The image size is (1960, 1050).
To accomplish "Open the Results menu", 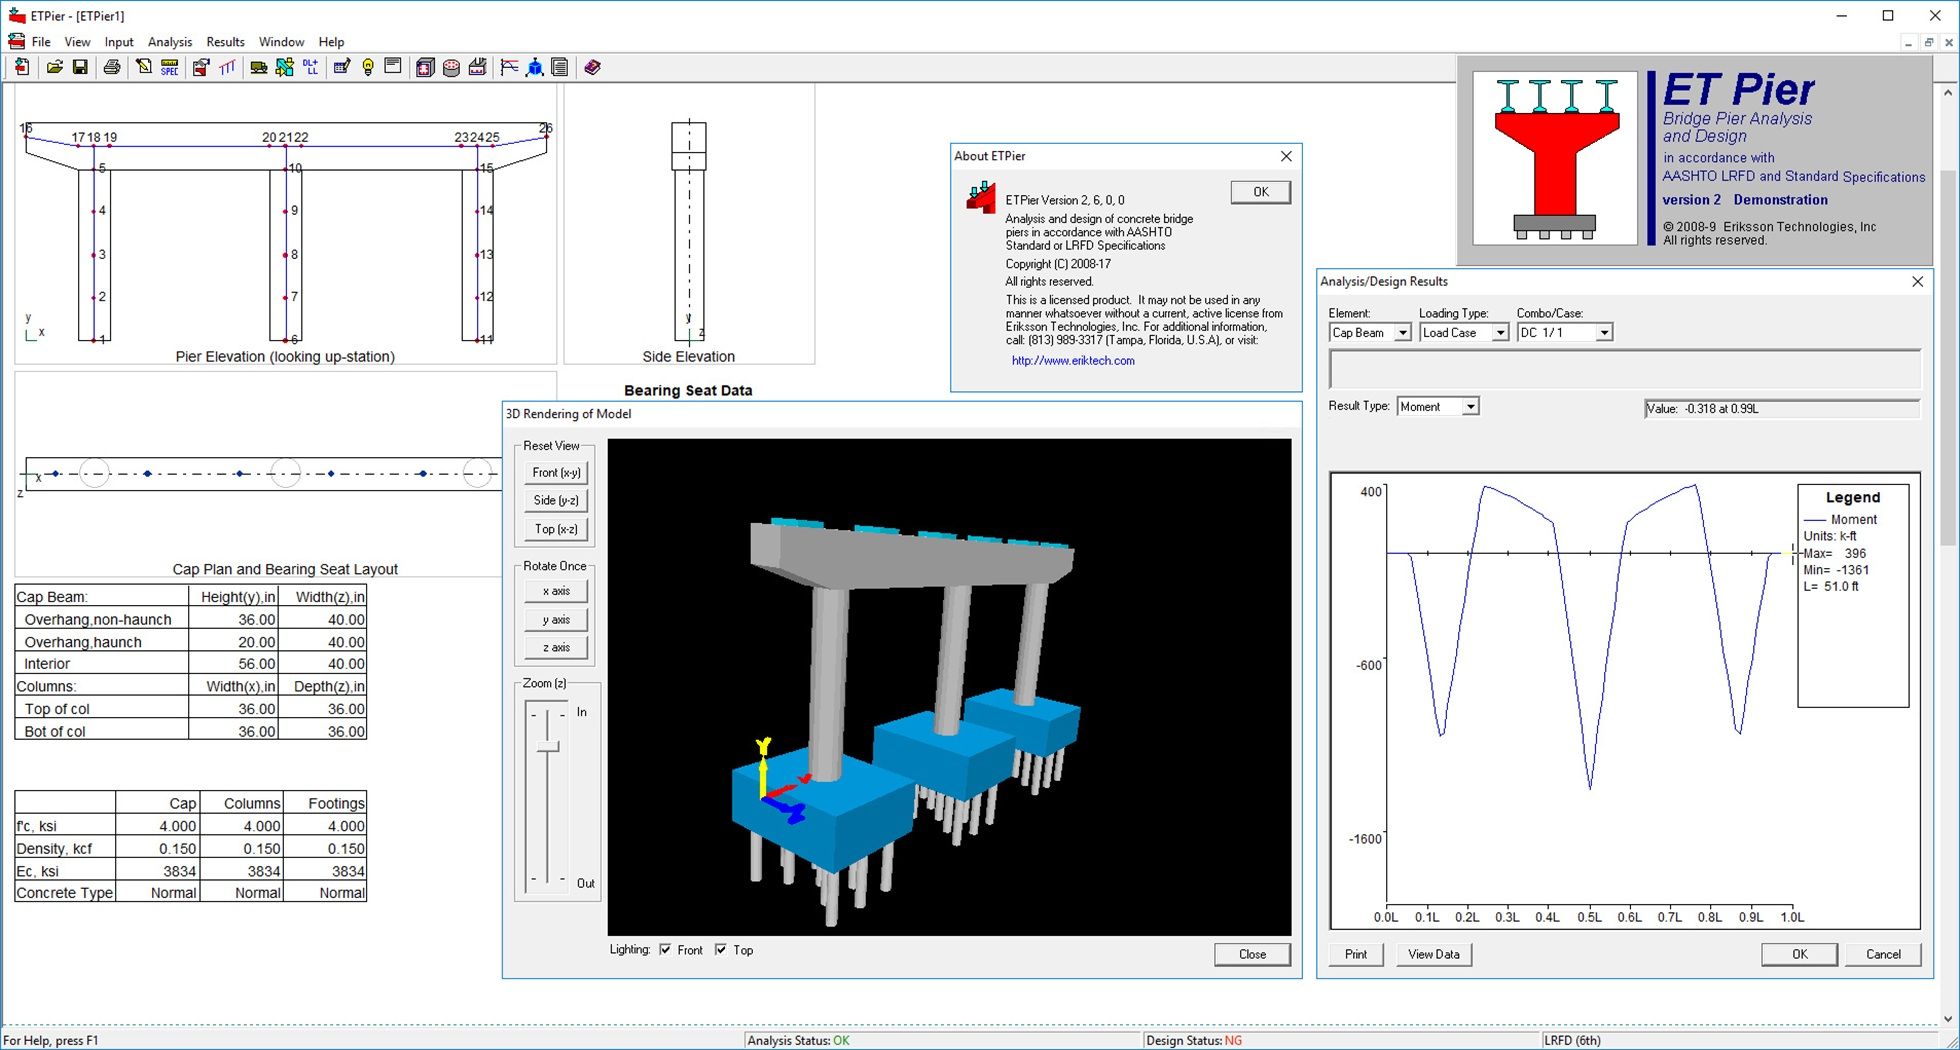I will tap(225, 42).
